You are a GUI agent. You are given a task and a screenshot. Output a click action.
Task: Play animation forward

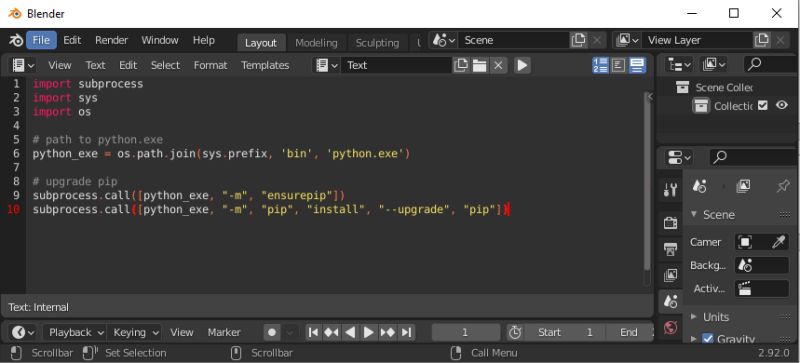(x=368, y=333)
